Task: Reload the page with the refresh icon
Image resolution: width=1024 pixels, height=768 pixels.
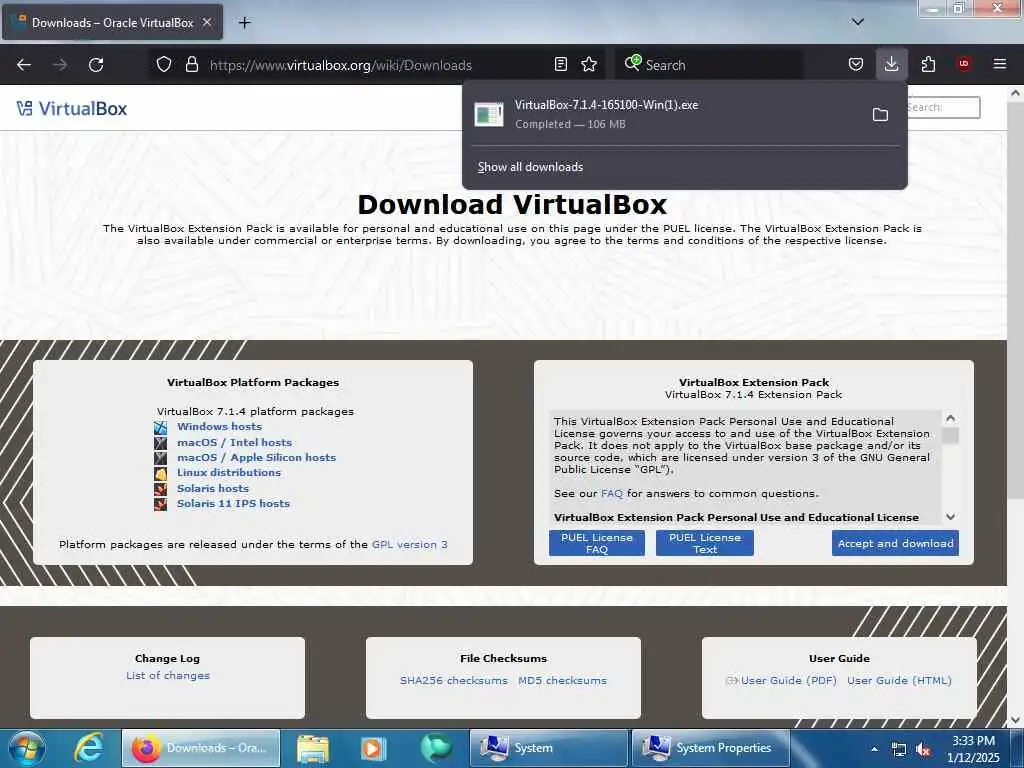Action: (96, 65)
